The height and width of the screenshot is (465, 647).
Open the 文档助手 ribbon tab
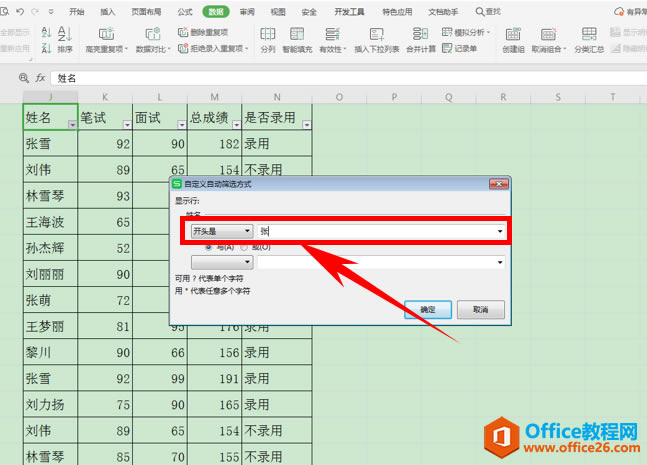pos(443,12)
